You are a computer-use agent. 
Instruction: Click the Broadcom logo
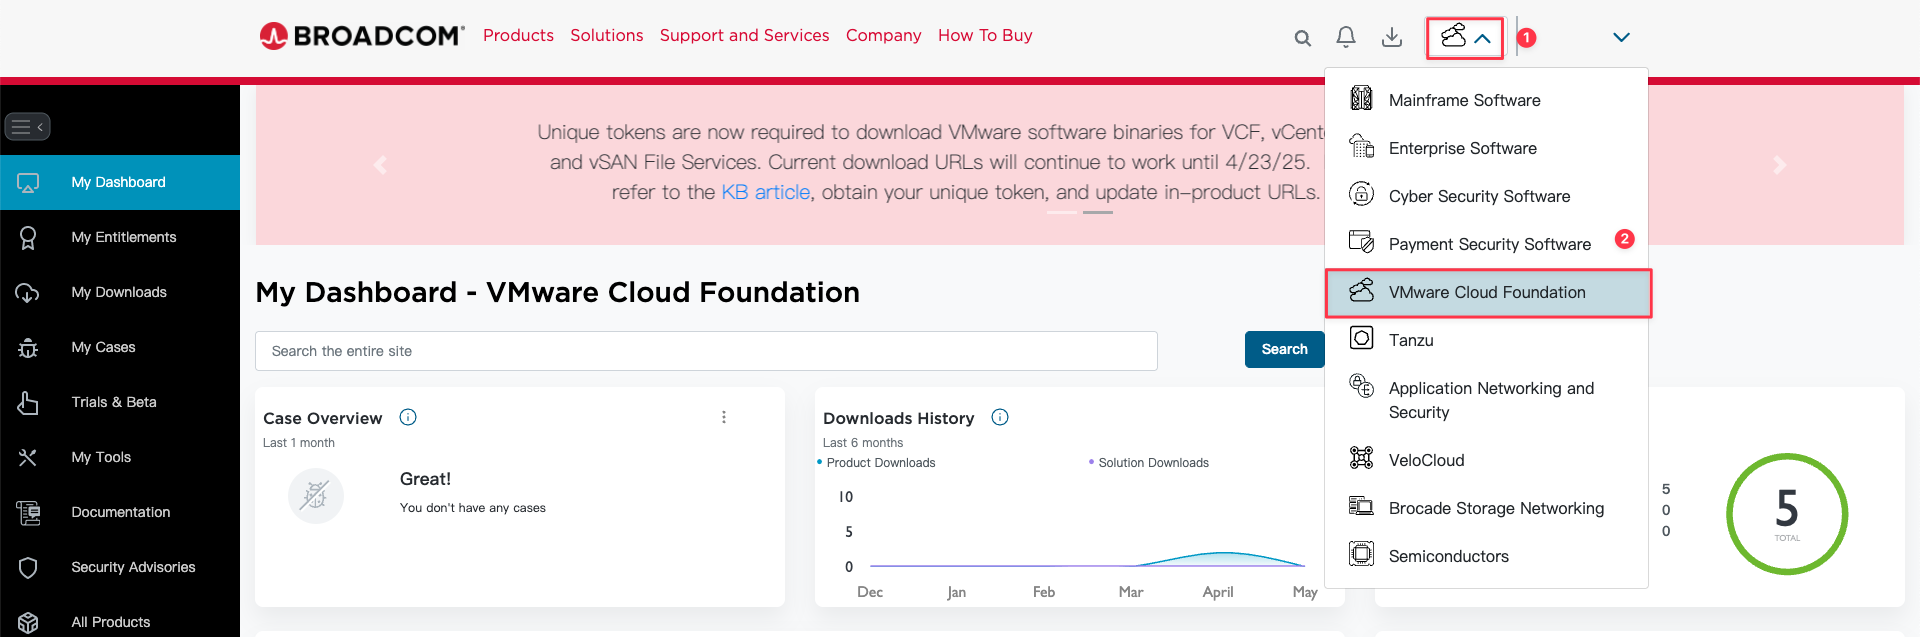[362, 36]
